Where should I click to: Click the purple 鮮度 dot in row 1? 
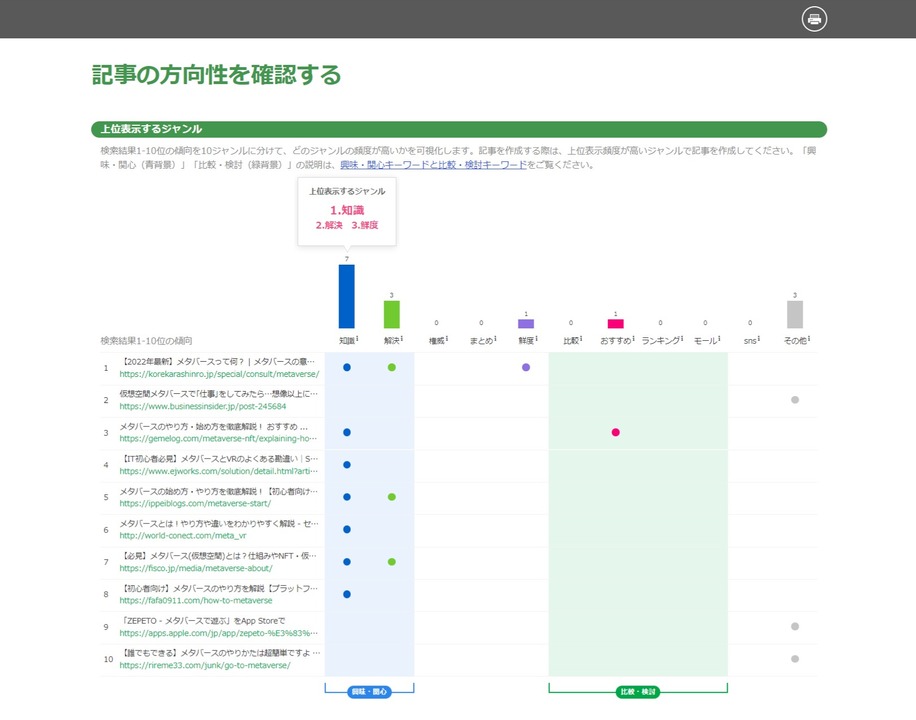click(526, 368)
